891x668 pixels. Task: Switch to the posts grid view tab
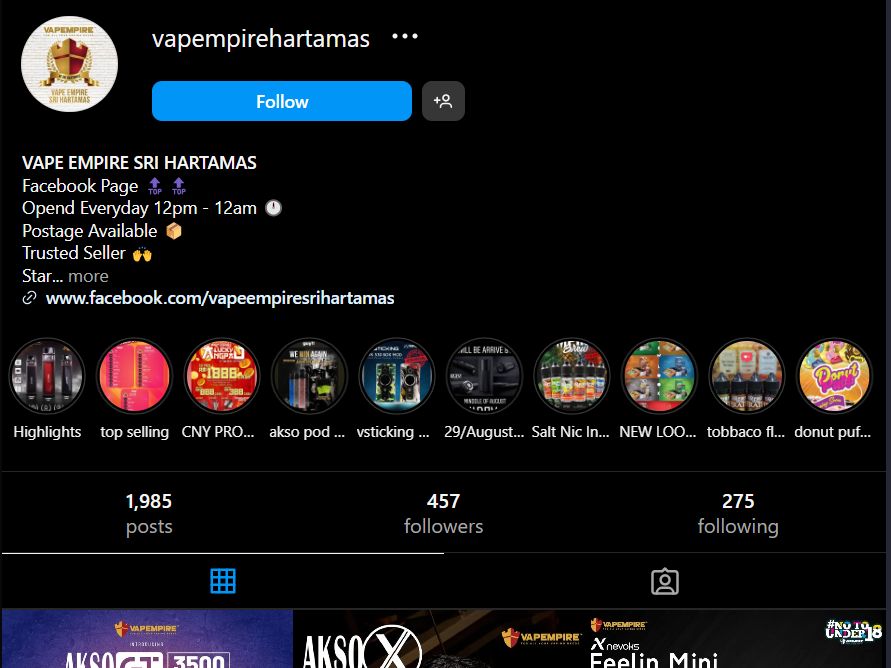[x=223, y=581]
